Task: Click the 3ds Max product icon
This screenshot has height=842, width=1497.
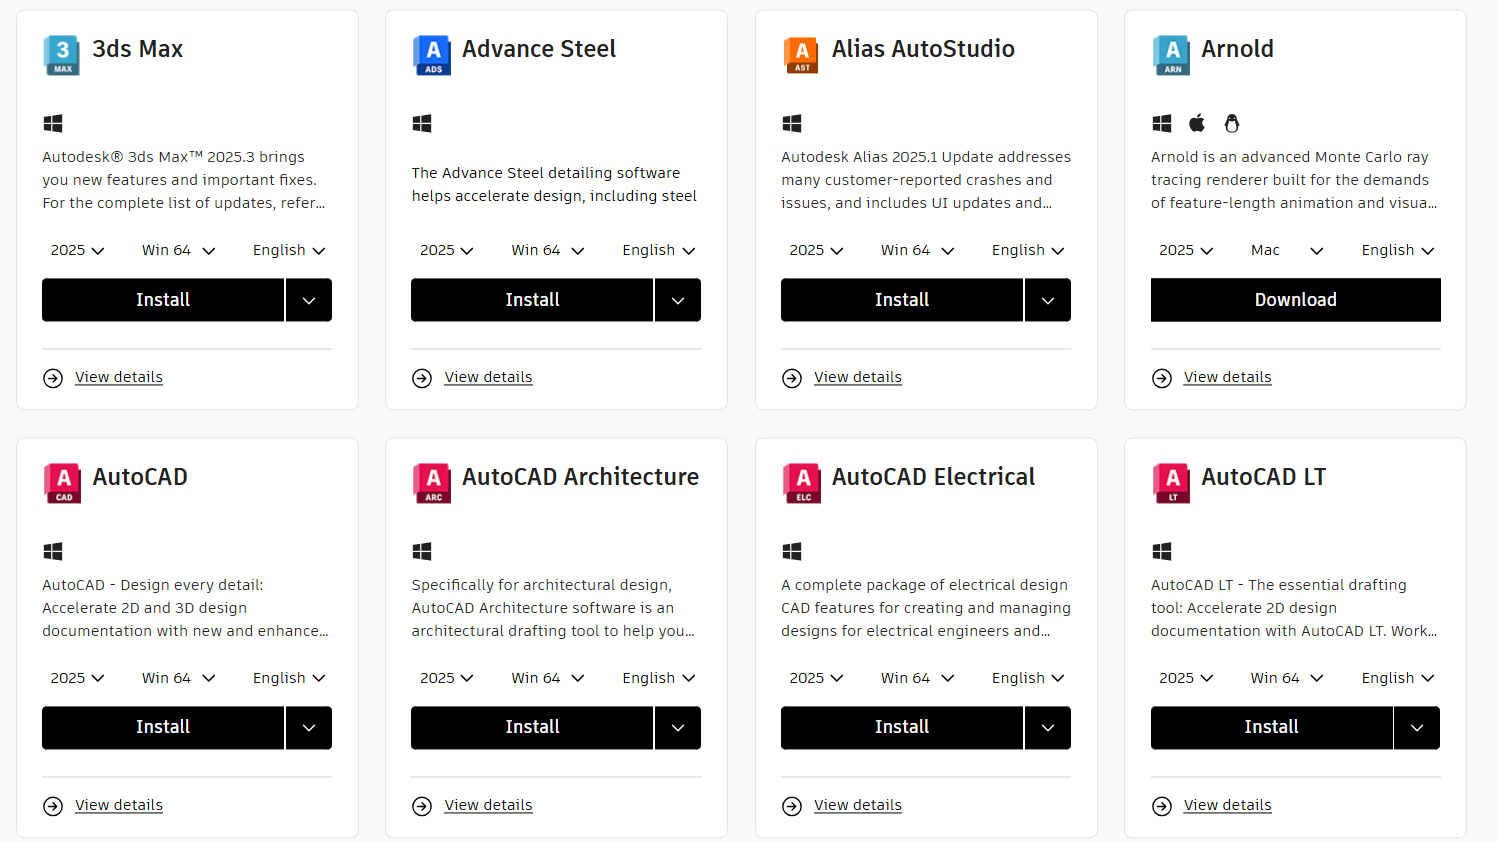Action: tap(62, 55)
